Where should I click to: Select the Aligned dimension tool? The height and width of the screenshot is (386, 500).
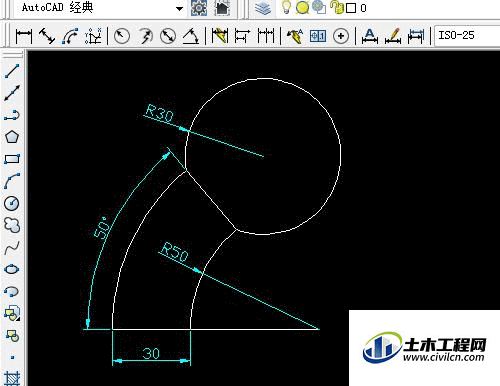point(47,36)
